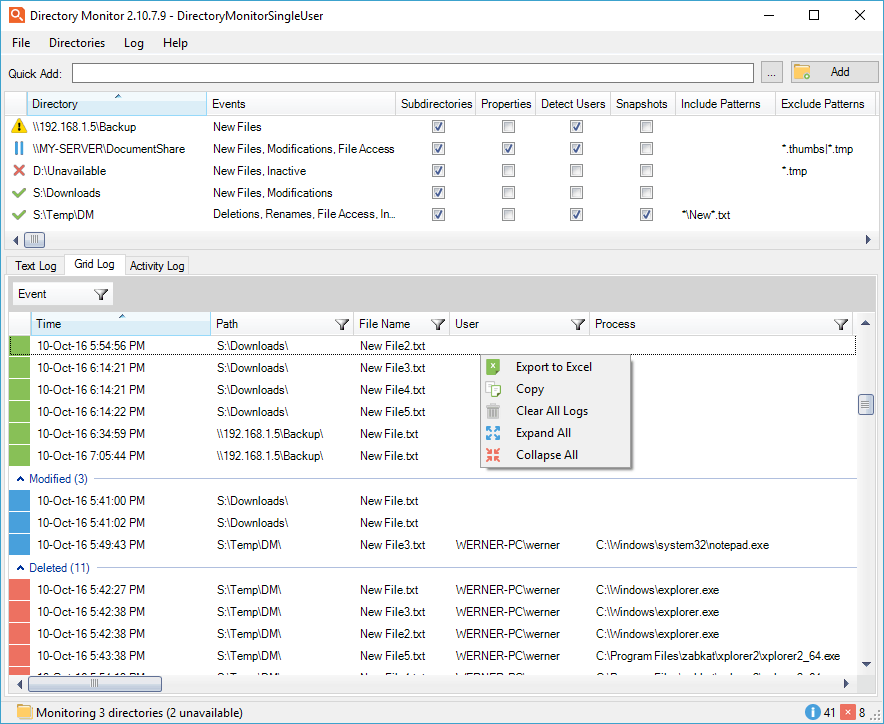Open the Directories menu
The height and width of the screenshot is (724, 884).
coord(77,43)
